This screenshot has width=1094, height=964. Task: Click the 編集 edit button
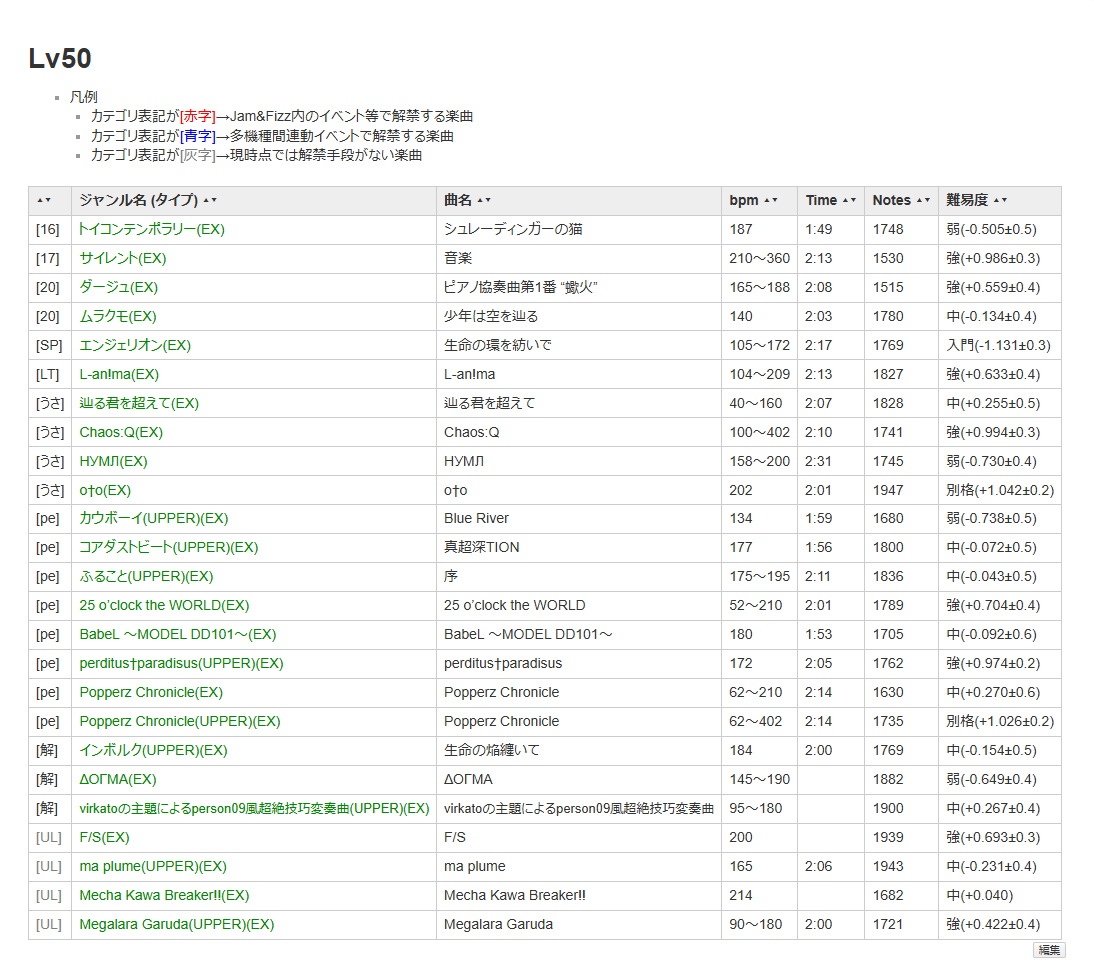(1049, 949)
